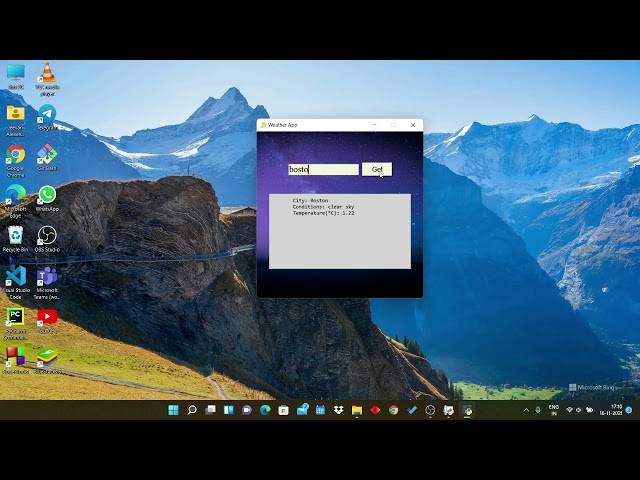Viewport: 640px width, 480px height.
Task: Select Google Chrome desktop icon
Action: (16, 160)
